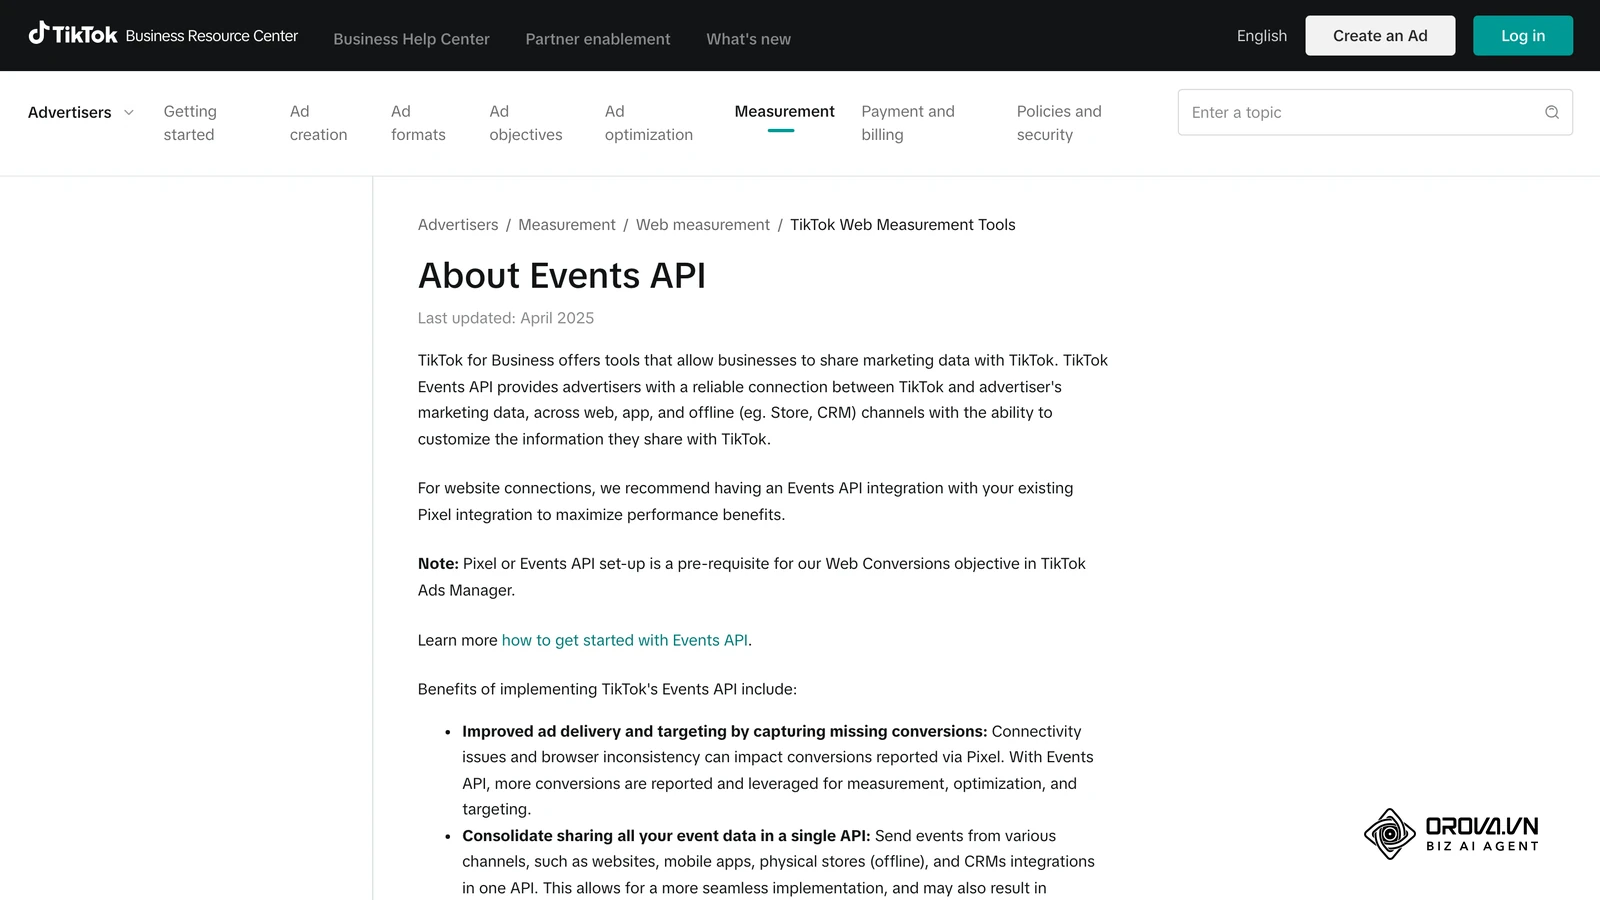Open What's new menu item
Viewport: 1600px width, 900px height.
tap(748, 39)
